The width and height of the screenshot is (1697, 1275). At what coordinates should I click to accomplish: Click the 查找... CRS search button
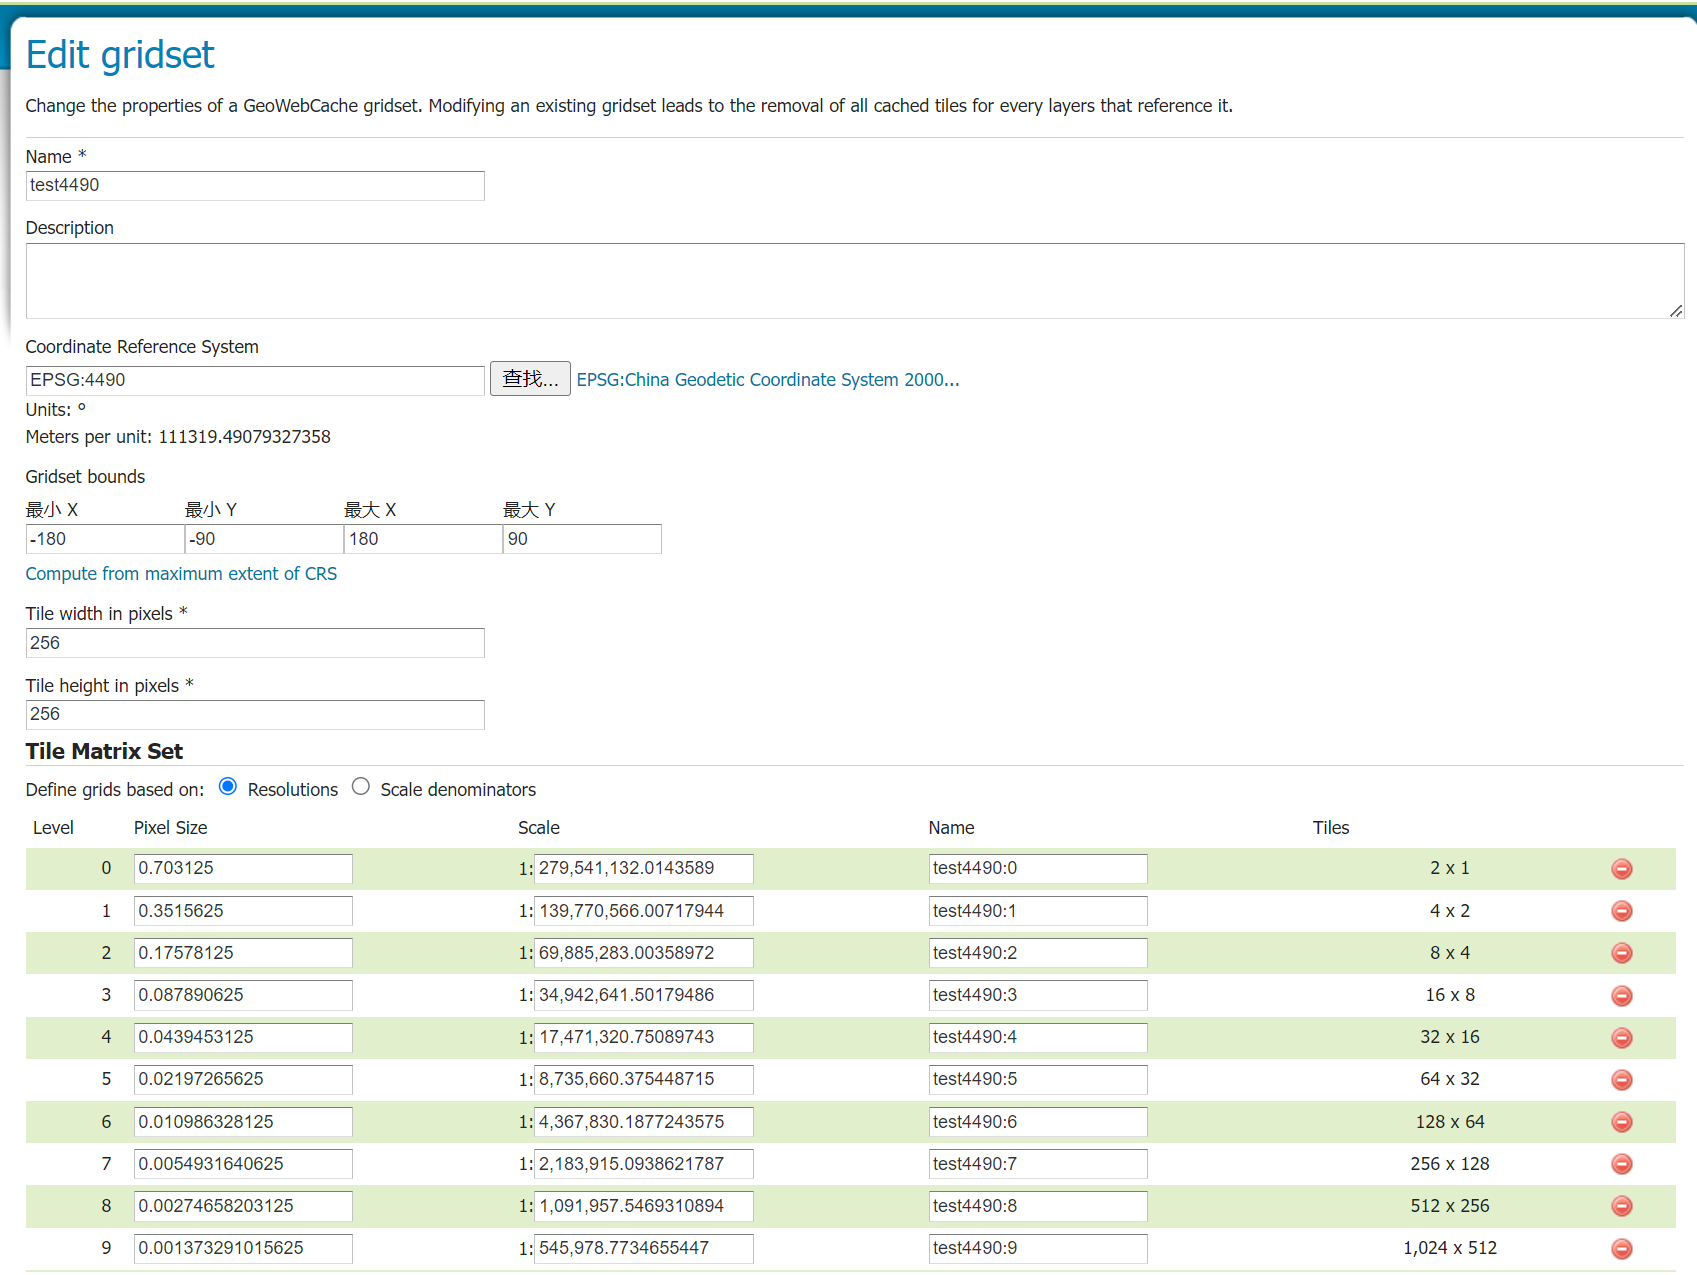[x=530, y=379]
